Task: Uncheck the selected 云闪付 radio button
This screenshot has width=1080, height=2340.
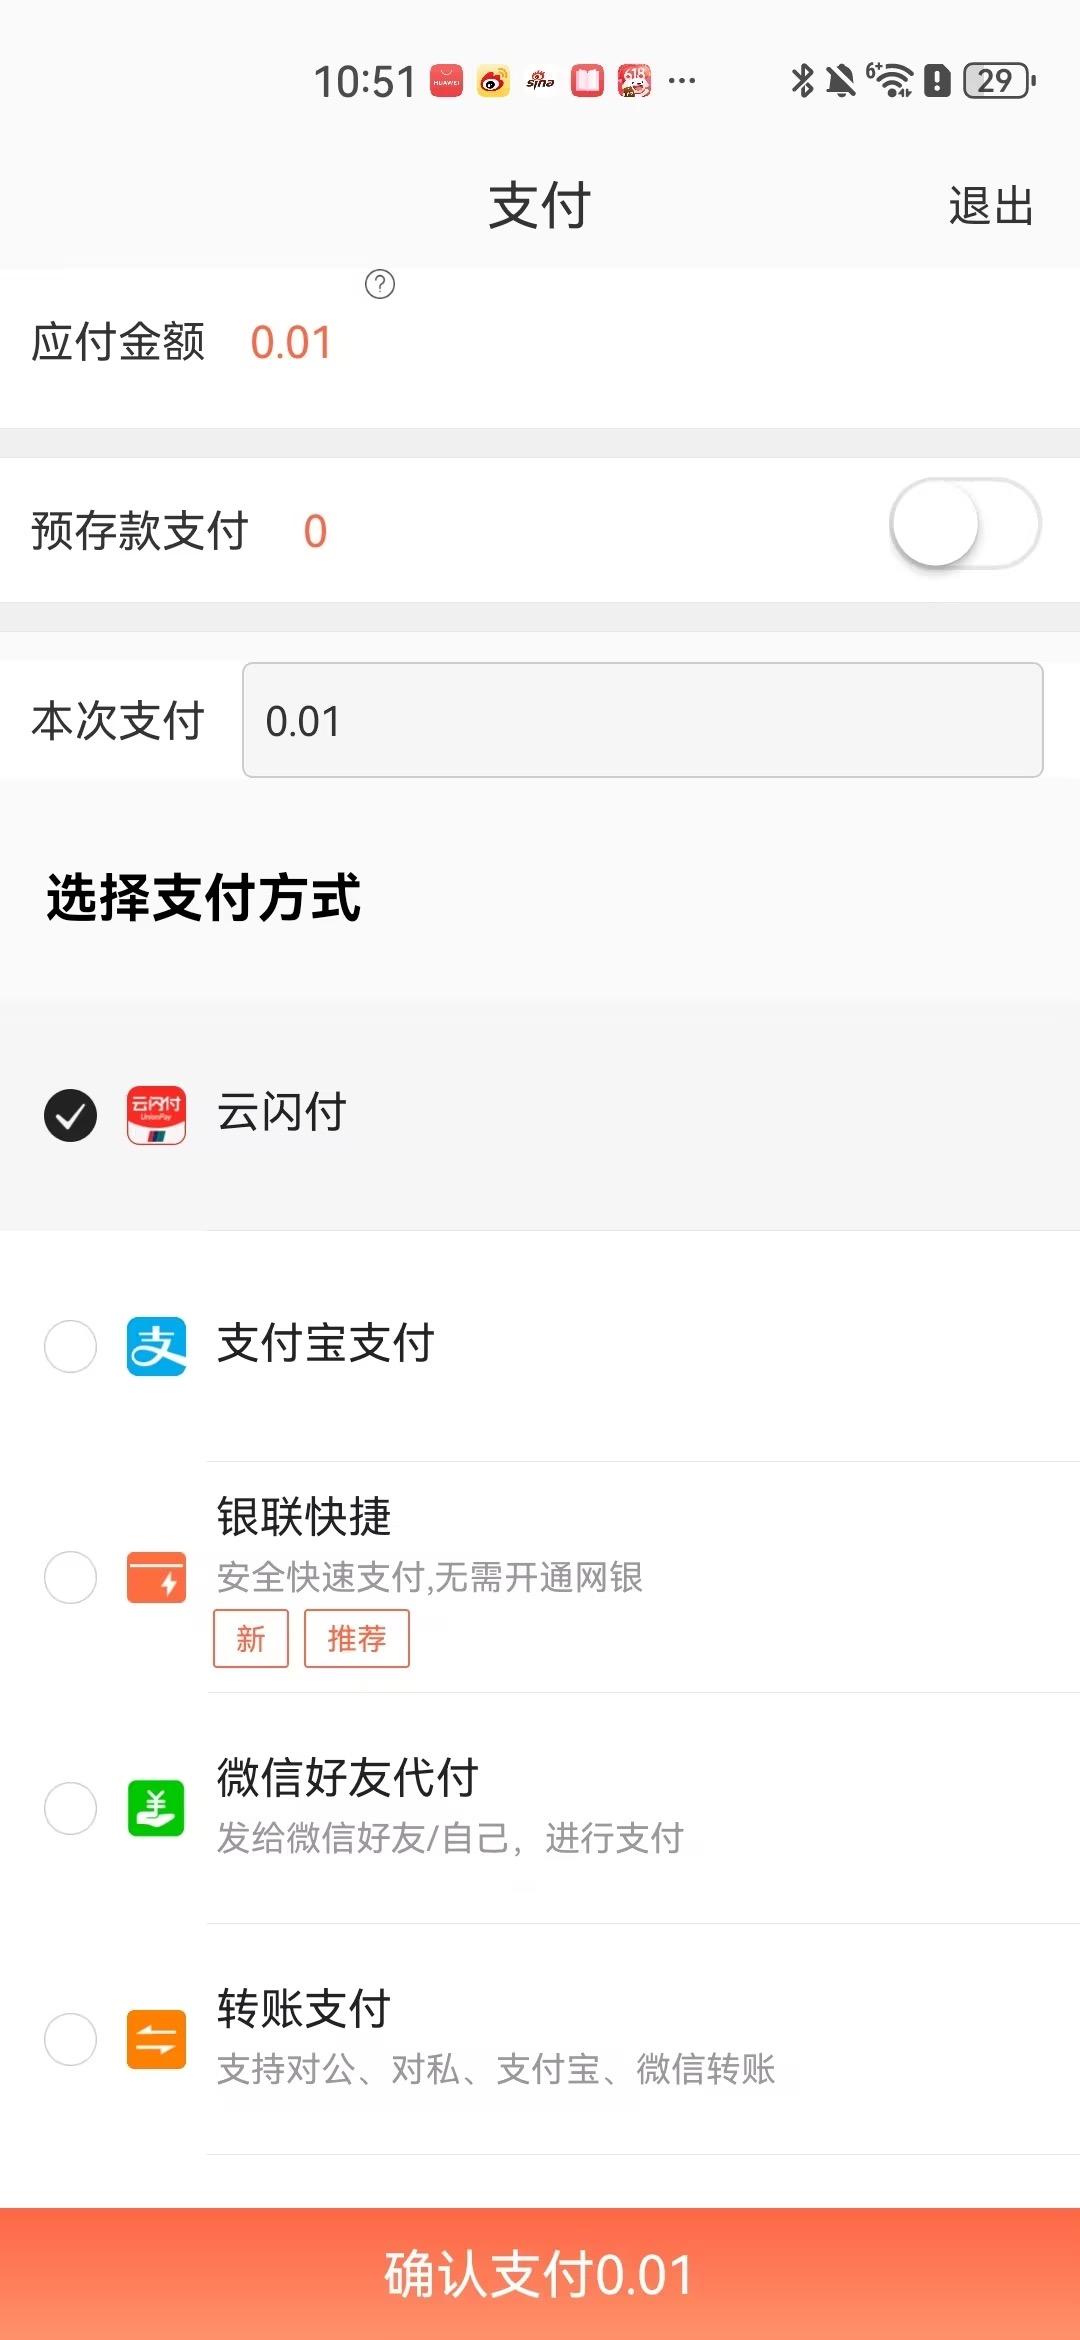Action: point(70,1115)
